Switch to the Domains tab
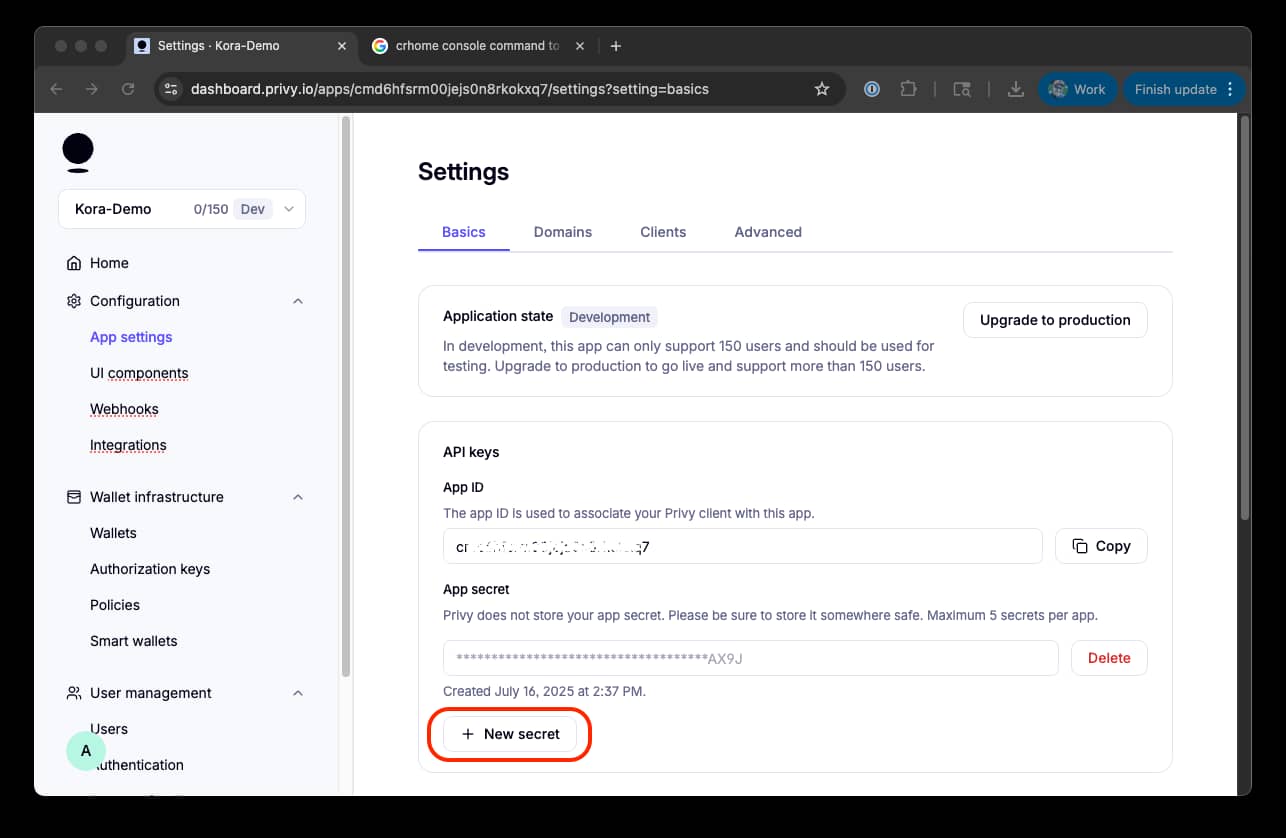Image resolution: width=1286 pixels, height=838 pixels. pos(562,232)
